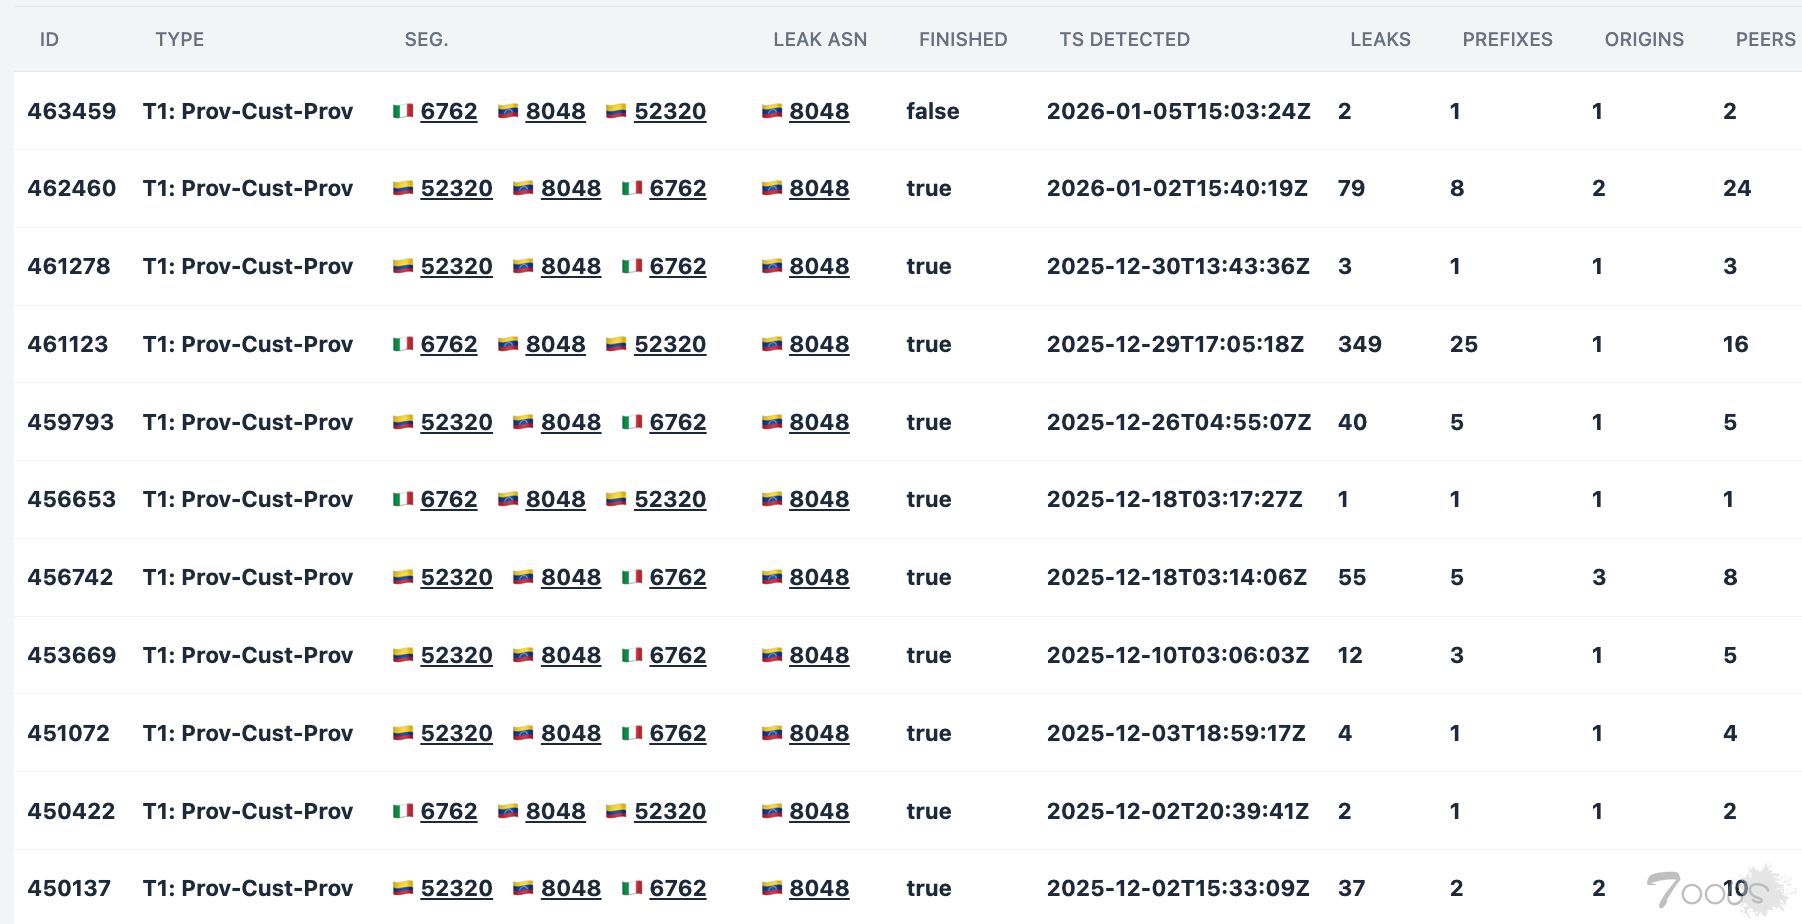Click Italian flag beside 6762 in row 461123
The height and width of the screenshot is (924, 1802).
tap(403, 344)
